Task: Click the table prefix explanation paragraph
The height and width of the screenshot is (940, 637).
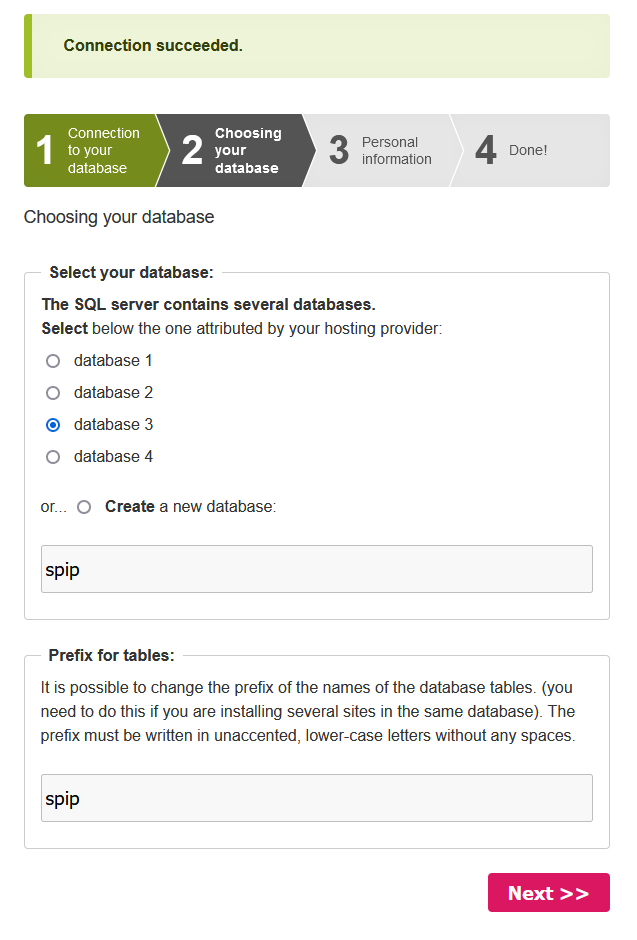Action: (x=307, y=712)
